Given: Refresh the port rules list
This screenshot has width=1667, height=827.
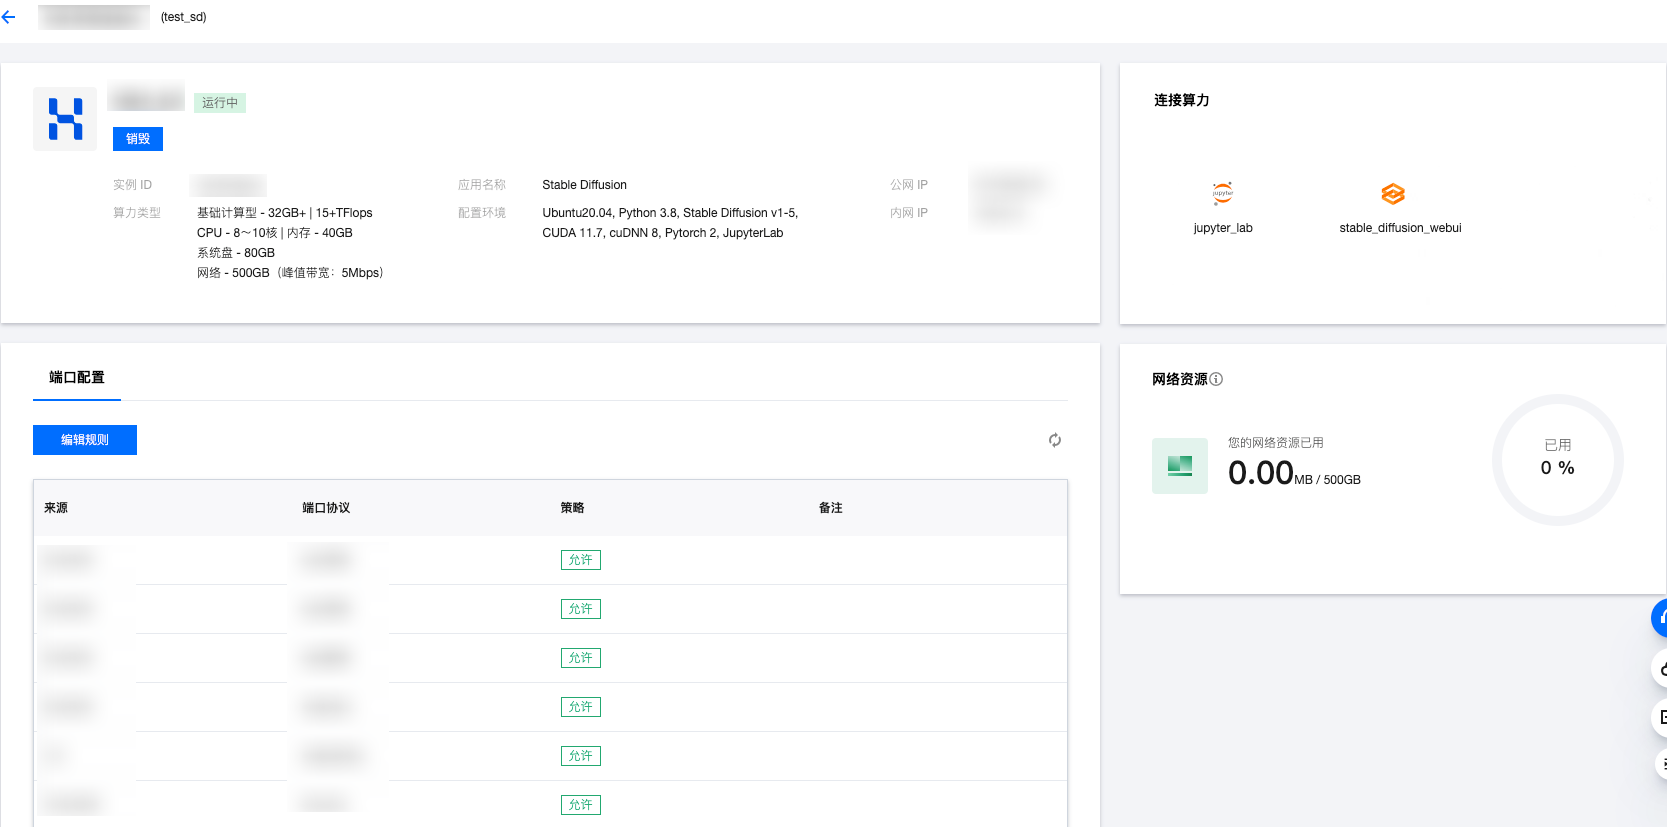Looking at the screenshot, I should pyautogui.click(x=1055, y=440).
